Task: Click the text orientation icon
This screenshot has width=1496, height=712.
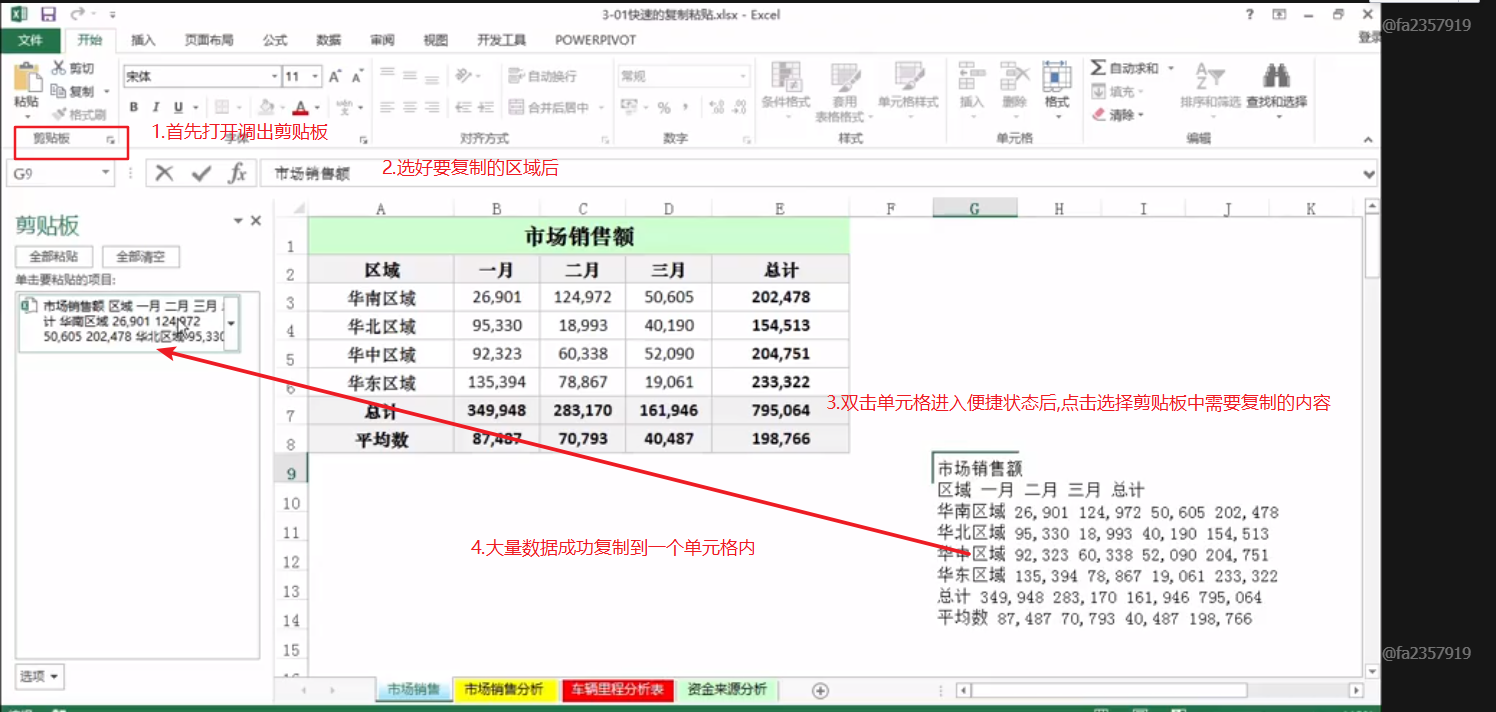Action: [x=463, y=76]
